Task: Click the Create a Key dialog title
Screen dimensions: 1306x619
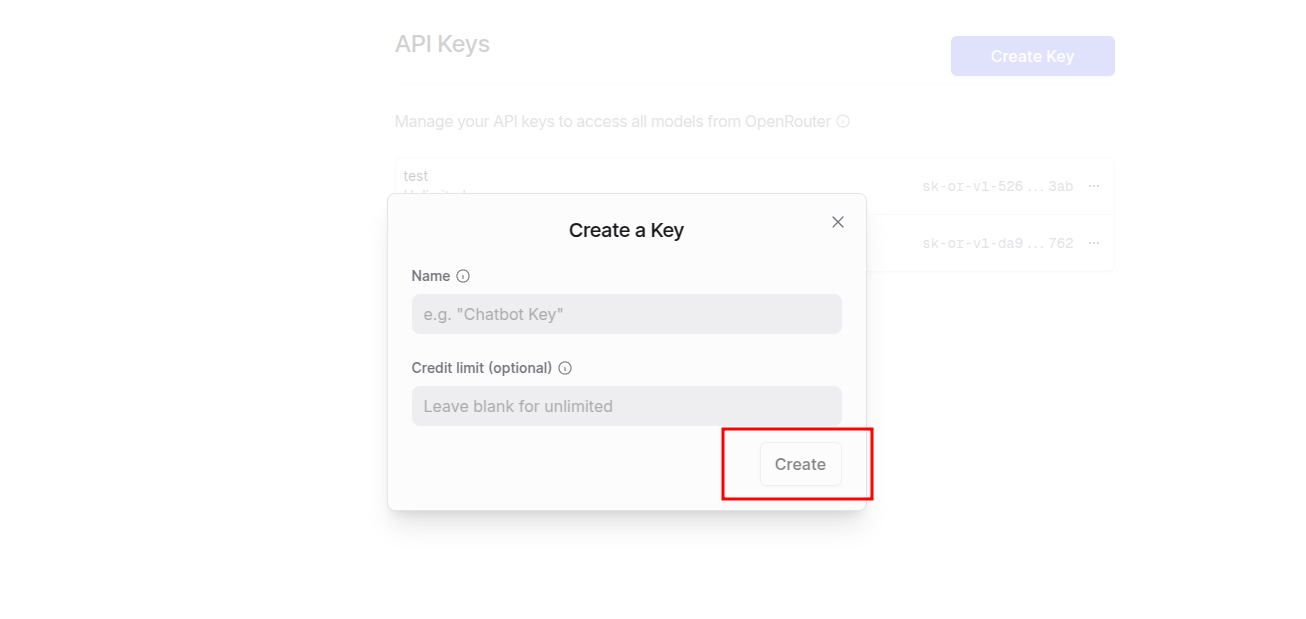Action: pyautogui.click(x=626, y=230)
